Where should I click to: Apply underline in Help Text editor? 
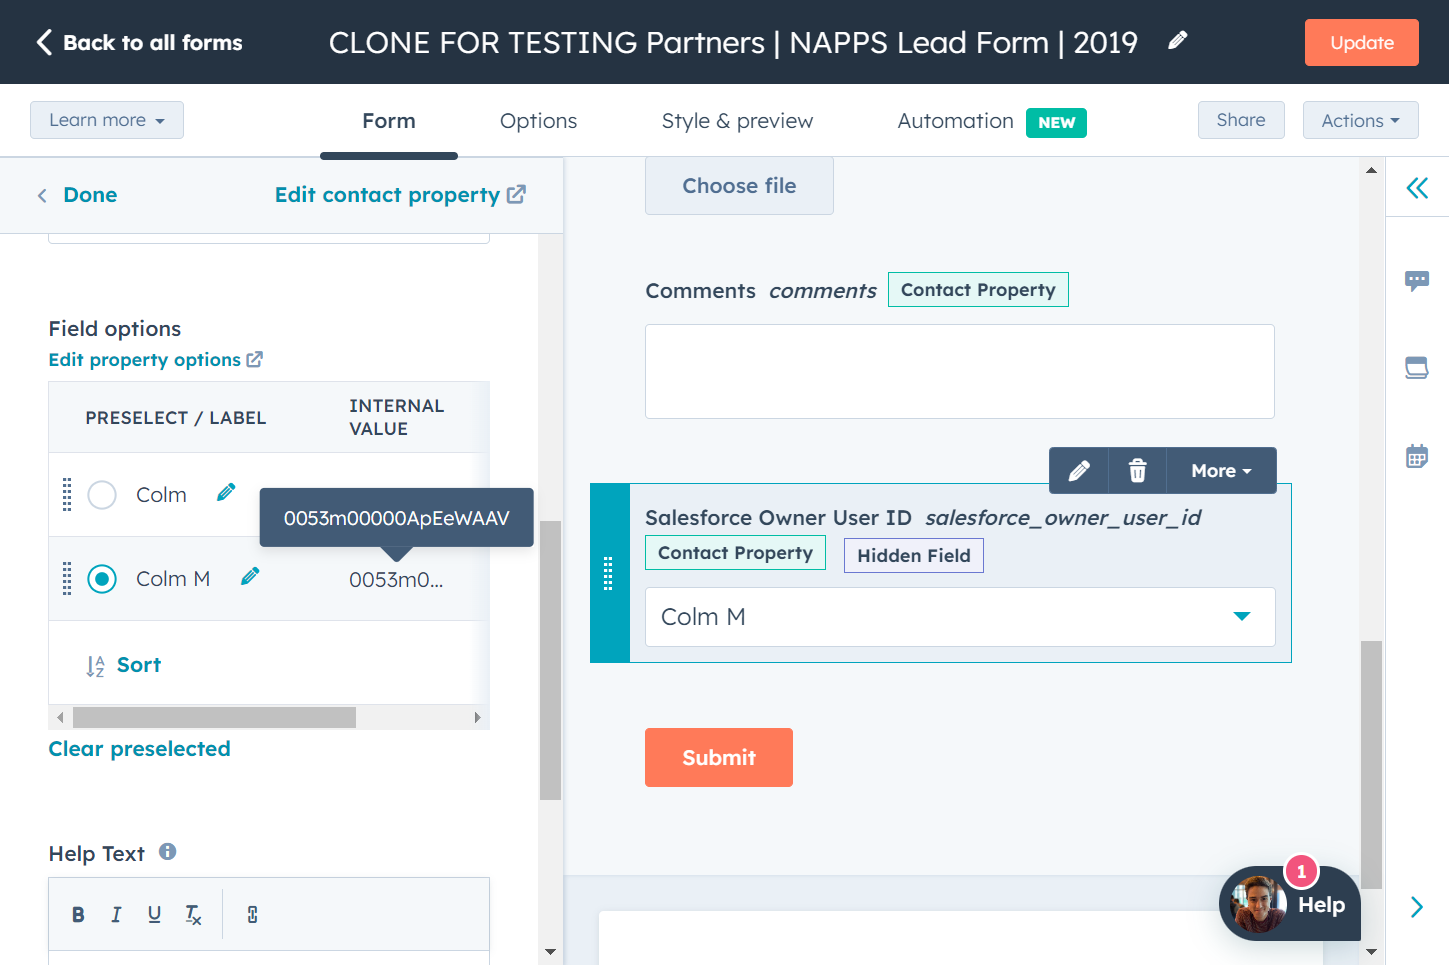coord(154,914)
